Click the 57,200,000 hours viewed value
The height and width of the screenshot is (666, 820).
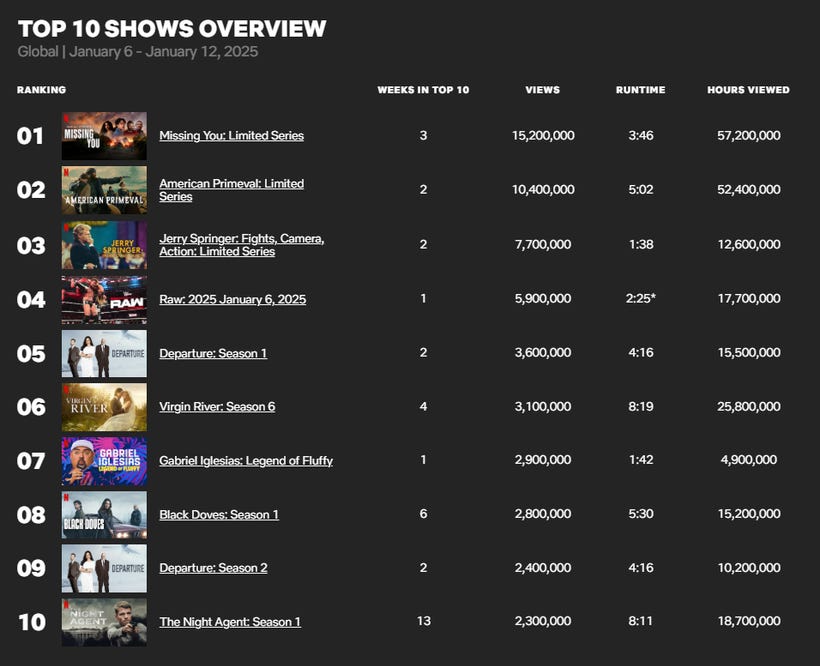(749, 135)
